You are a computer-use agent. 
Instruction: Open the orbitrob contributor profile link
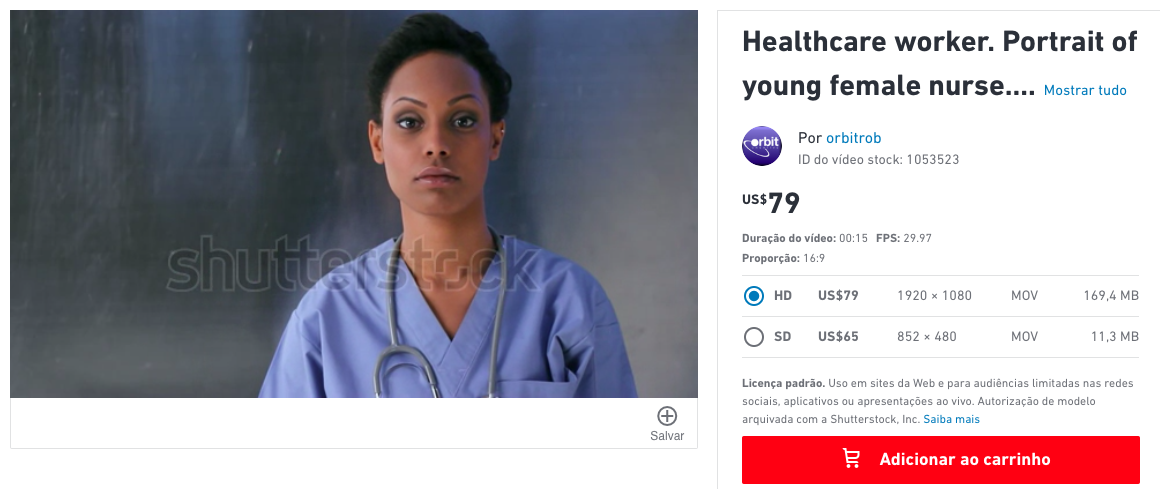tap(854, 138)
